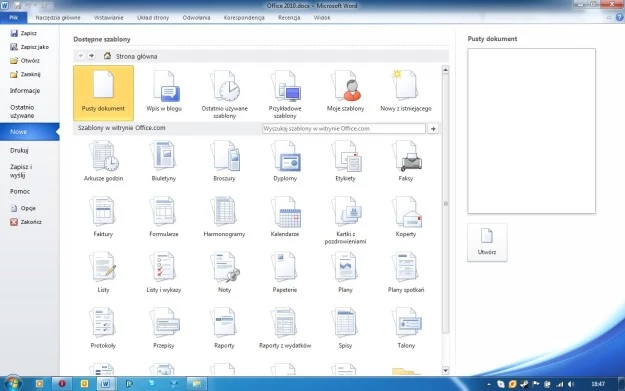Switch to the Układ strony tab
625x391 pixels.
[x=153, y=18]
